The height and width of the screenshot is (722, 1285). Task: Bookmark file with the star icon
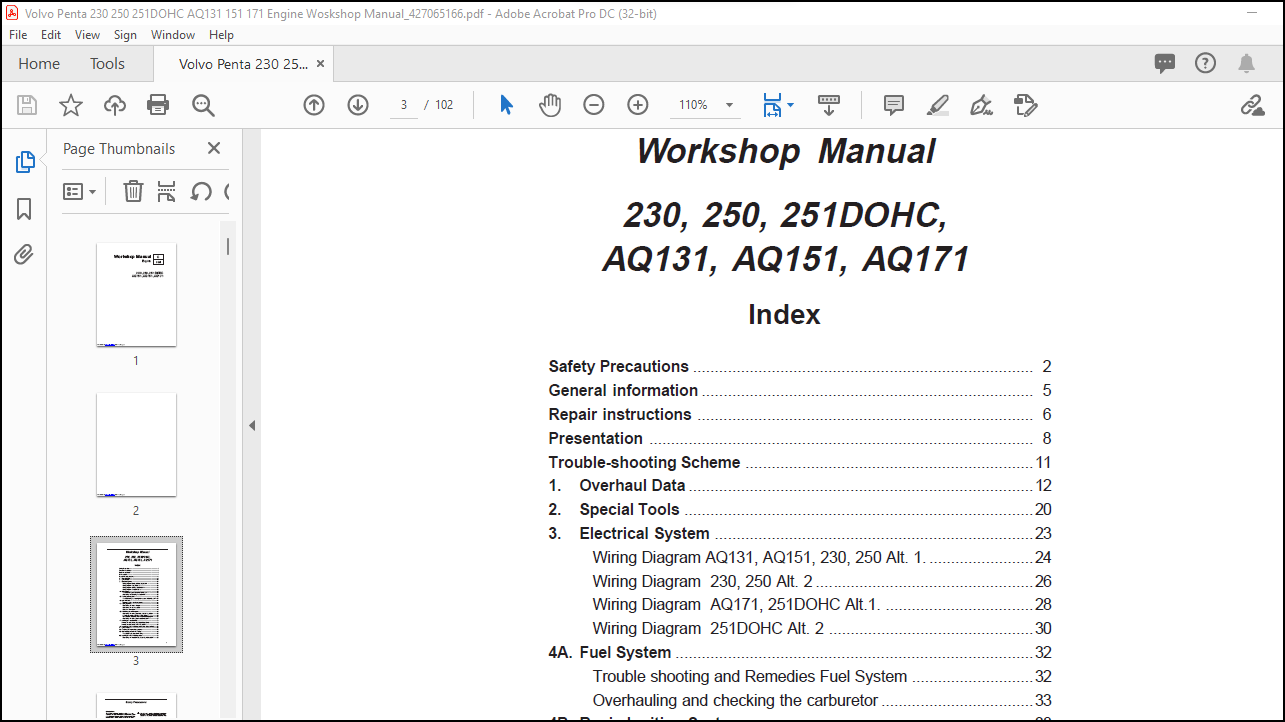coord(71,105)
